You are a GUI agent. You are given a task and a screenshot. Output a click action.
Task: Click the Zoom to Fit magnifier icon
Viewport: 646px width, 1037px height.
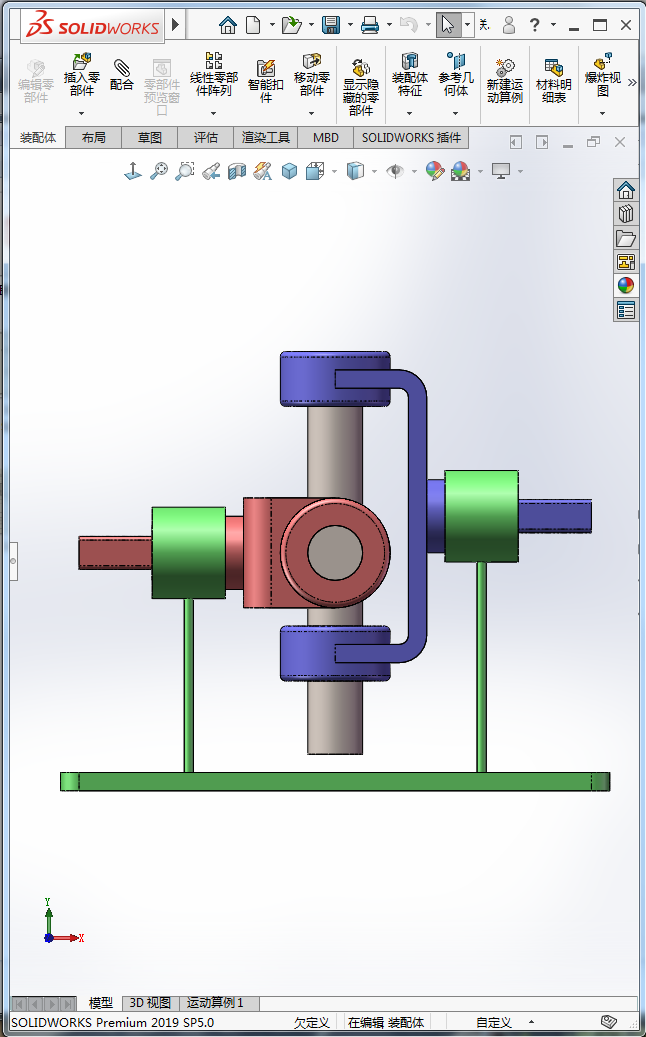(x=159, y=171)
